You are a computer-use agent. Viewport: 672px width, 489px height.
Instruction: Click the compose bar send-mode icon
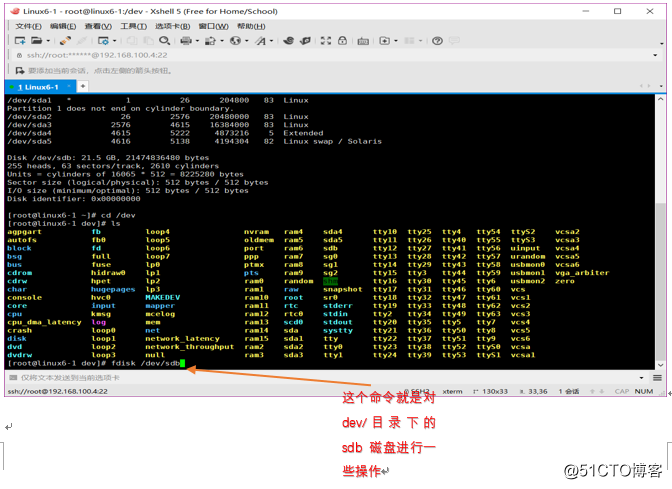pyautogui.click(x=13, y=378)
